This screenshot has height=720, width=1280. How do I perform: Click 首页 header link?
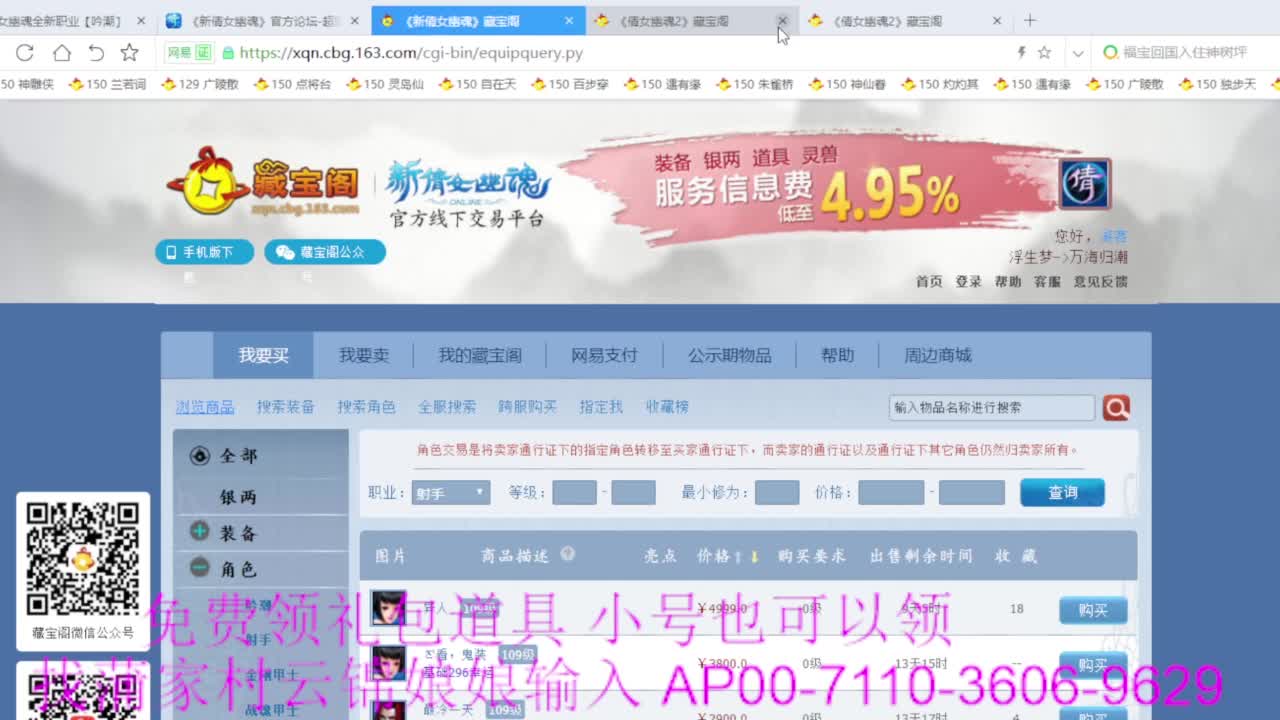click(929, 282)
